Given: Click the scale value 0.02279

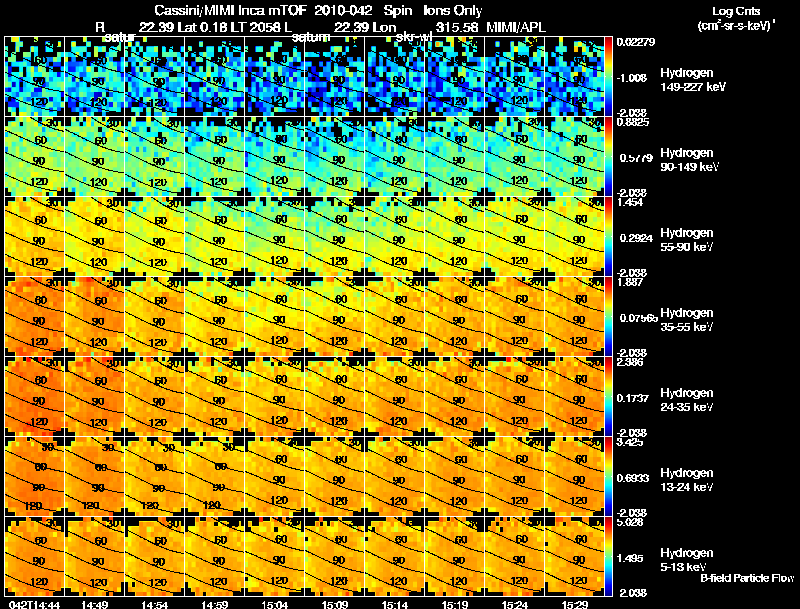Looking at the screenshot, I should click(636, 42).
